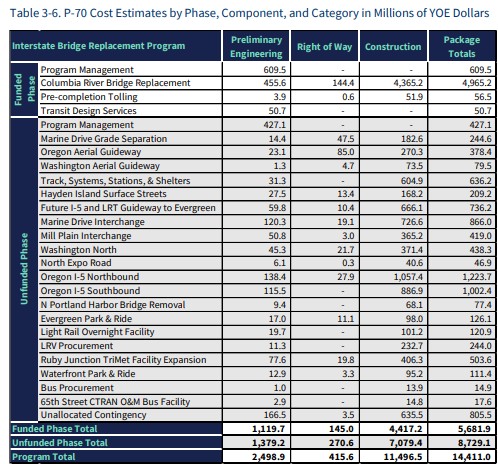Select the 'Bus Procurement' row label
This screenshot has height=464, width=498.
pos(77,388)
